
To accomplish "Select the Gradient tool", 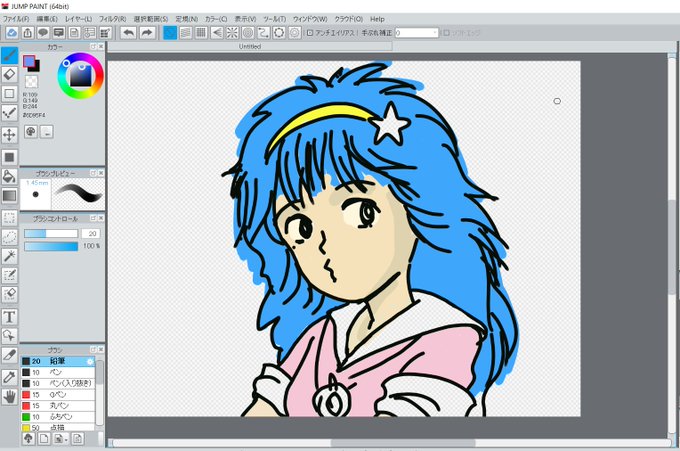I will coord(10,195).
